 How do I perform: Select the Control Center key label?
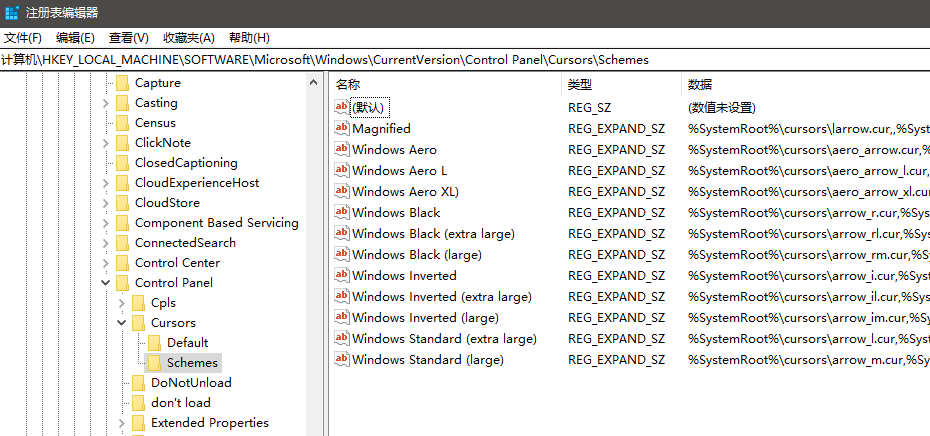click(177, 263)
